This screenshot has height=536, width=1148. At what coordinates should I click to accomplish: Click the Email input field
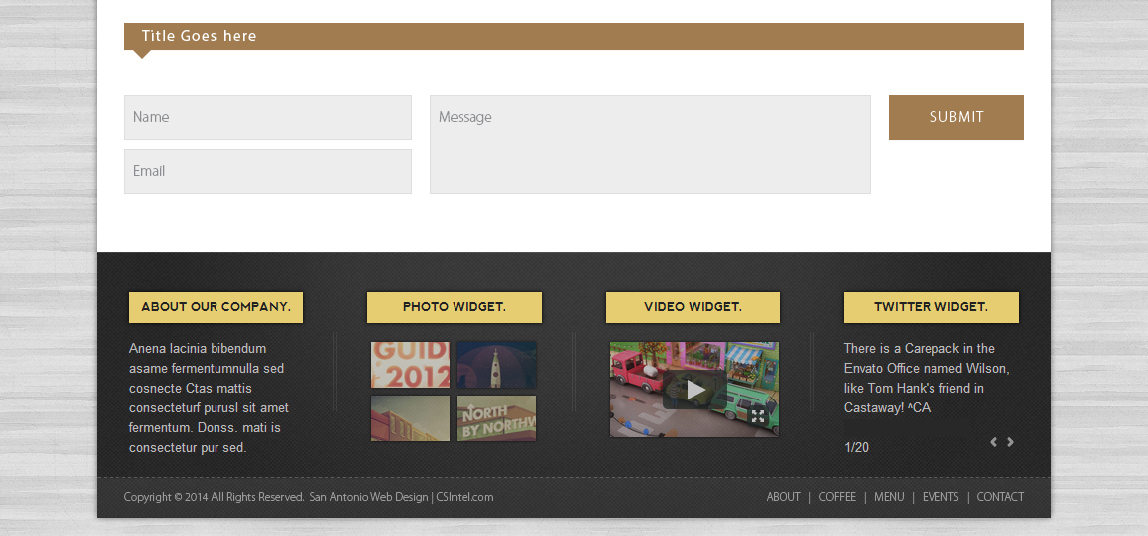coord(267,171)
